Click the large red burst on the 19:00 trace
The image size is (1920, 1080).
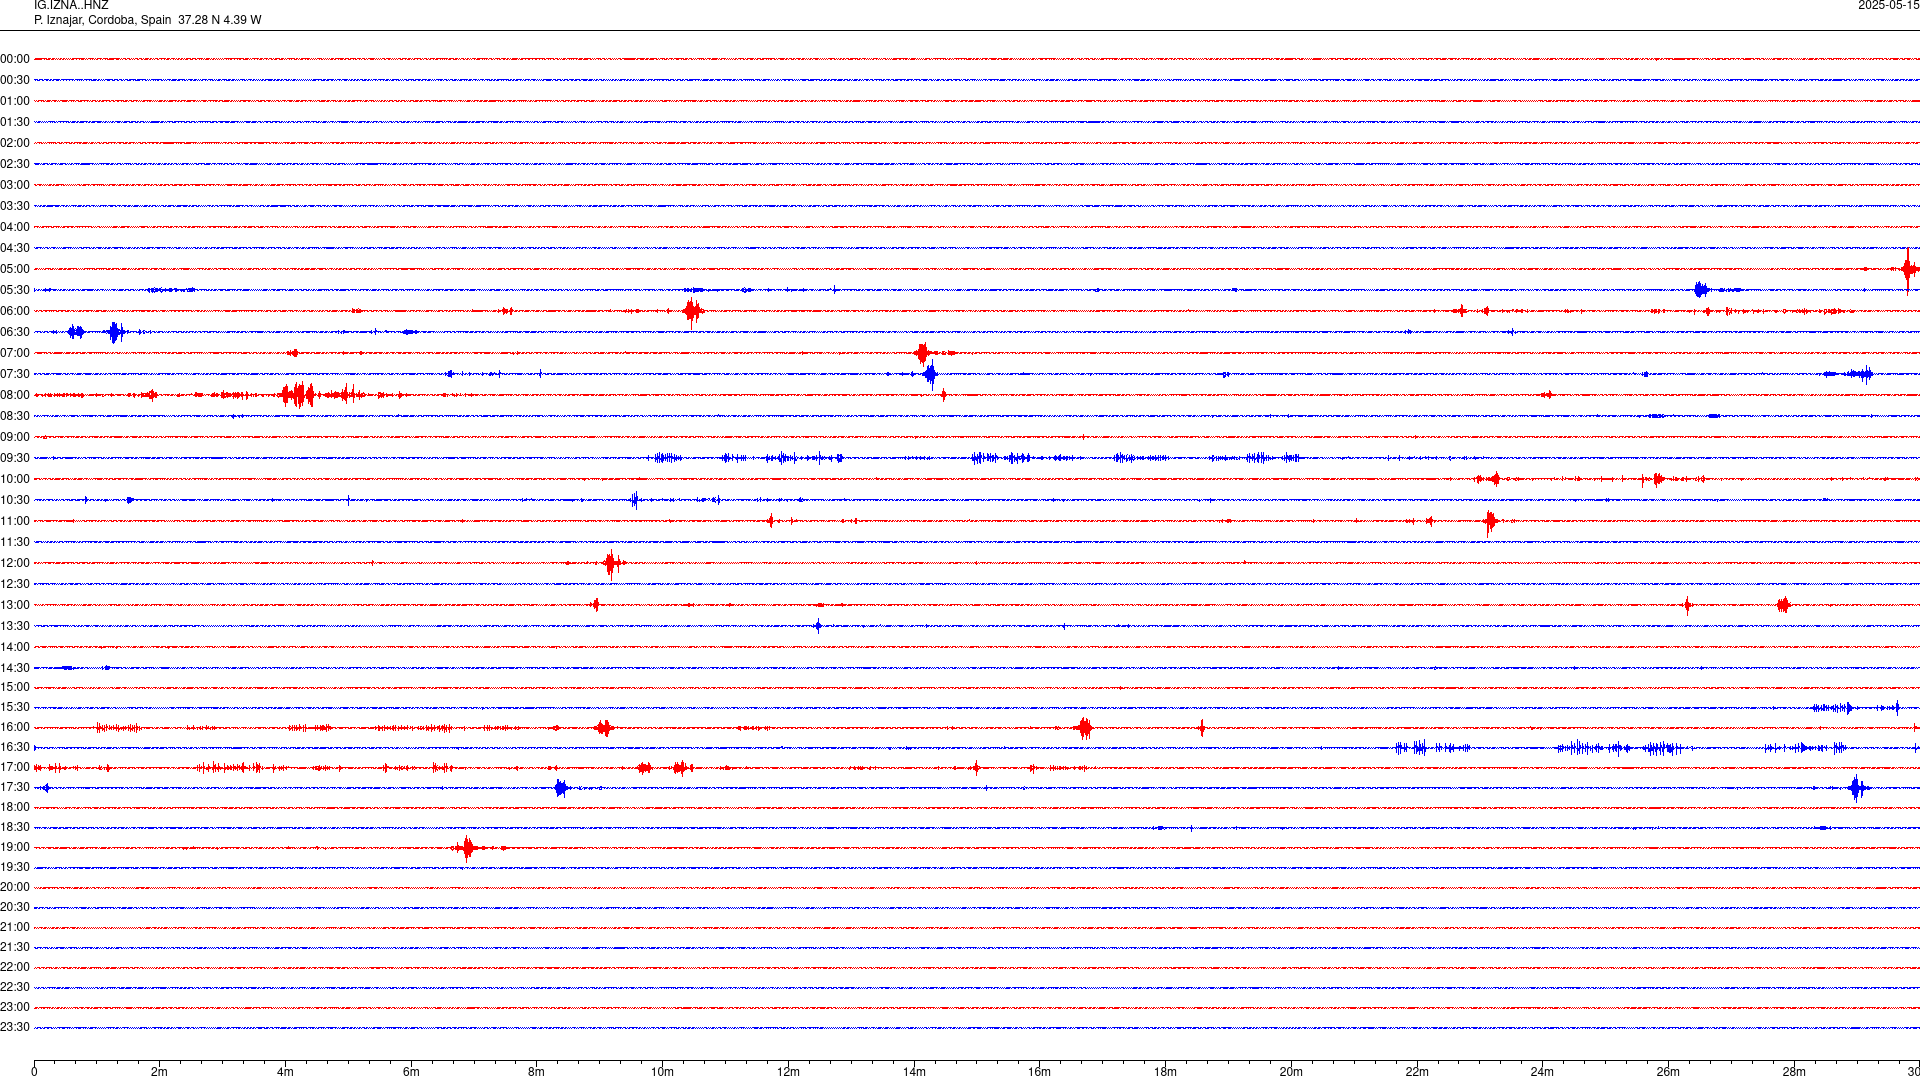(x=467, y=848)
